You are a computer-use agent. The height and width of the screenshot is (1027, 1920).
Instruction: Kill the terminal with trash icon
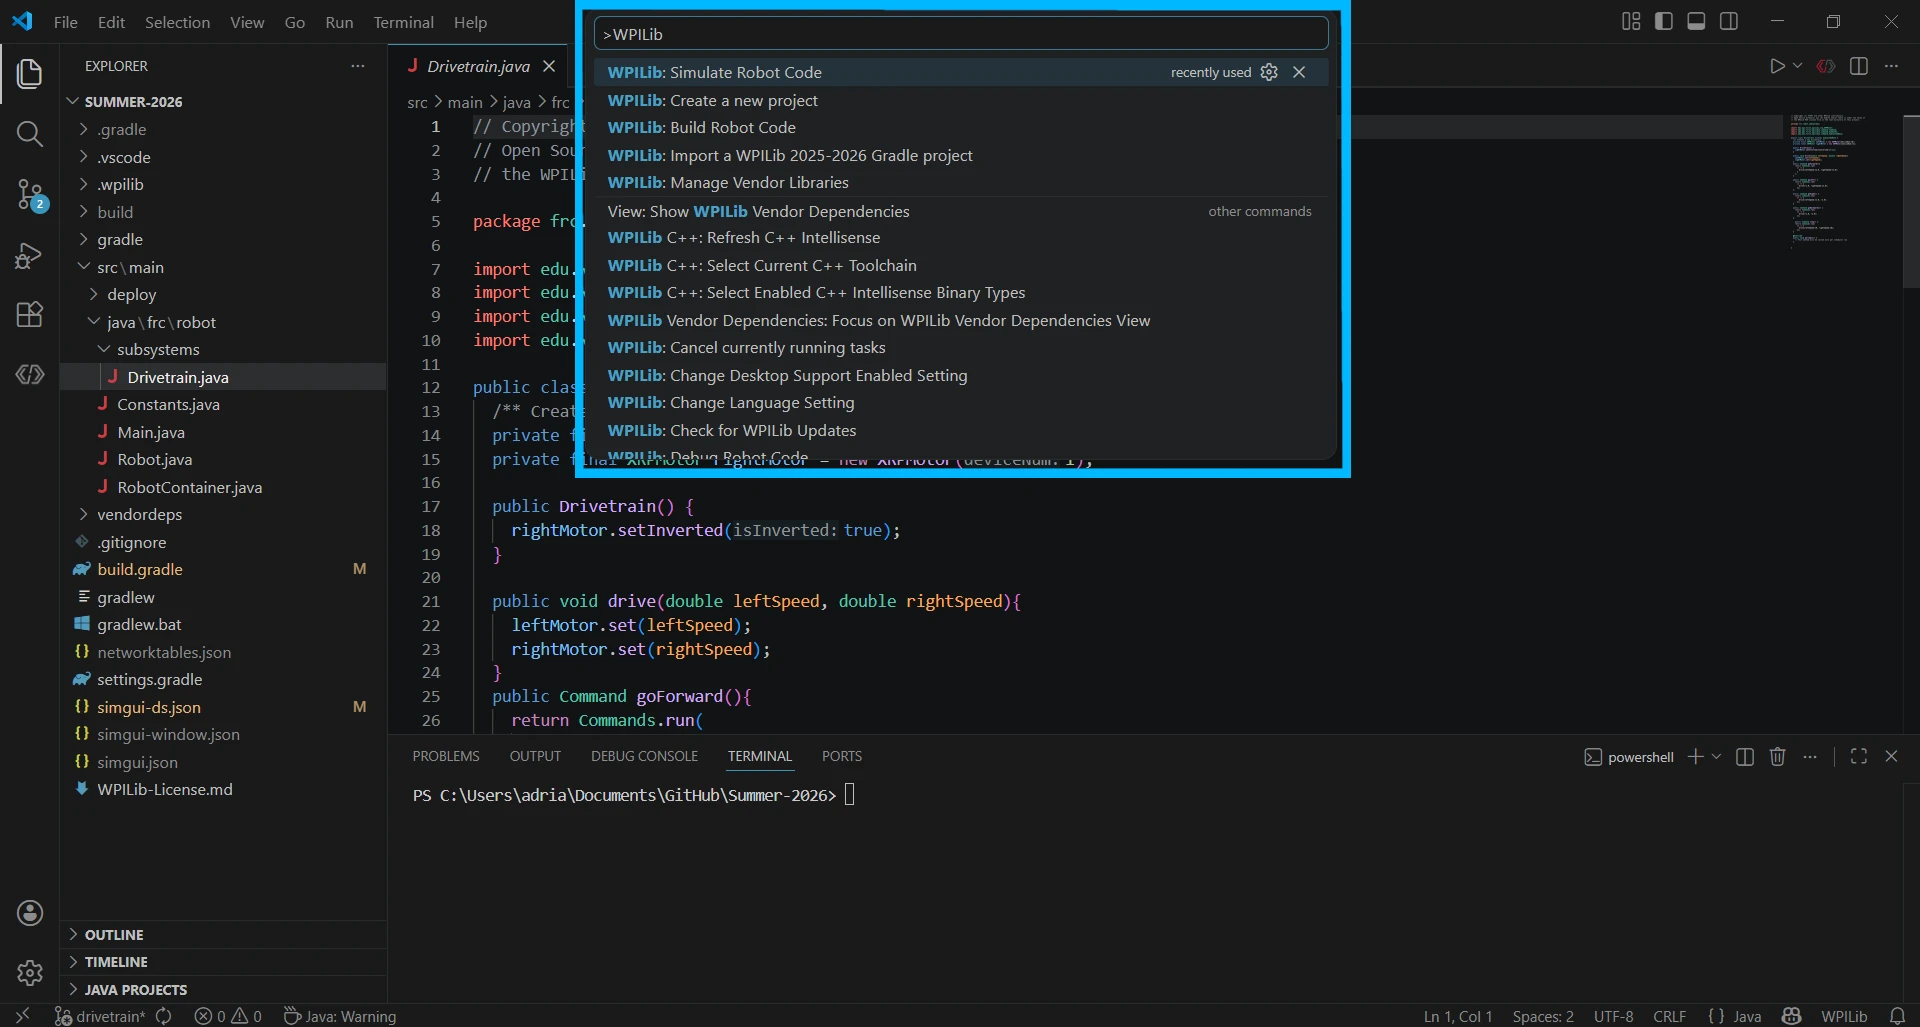(x=1777, y=757)
